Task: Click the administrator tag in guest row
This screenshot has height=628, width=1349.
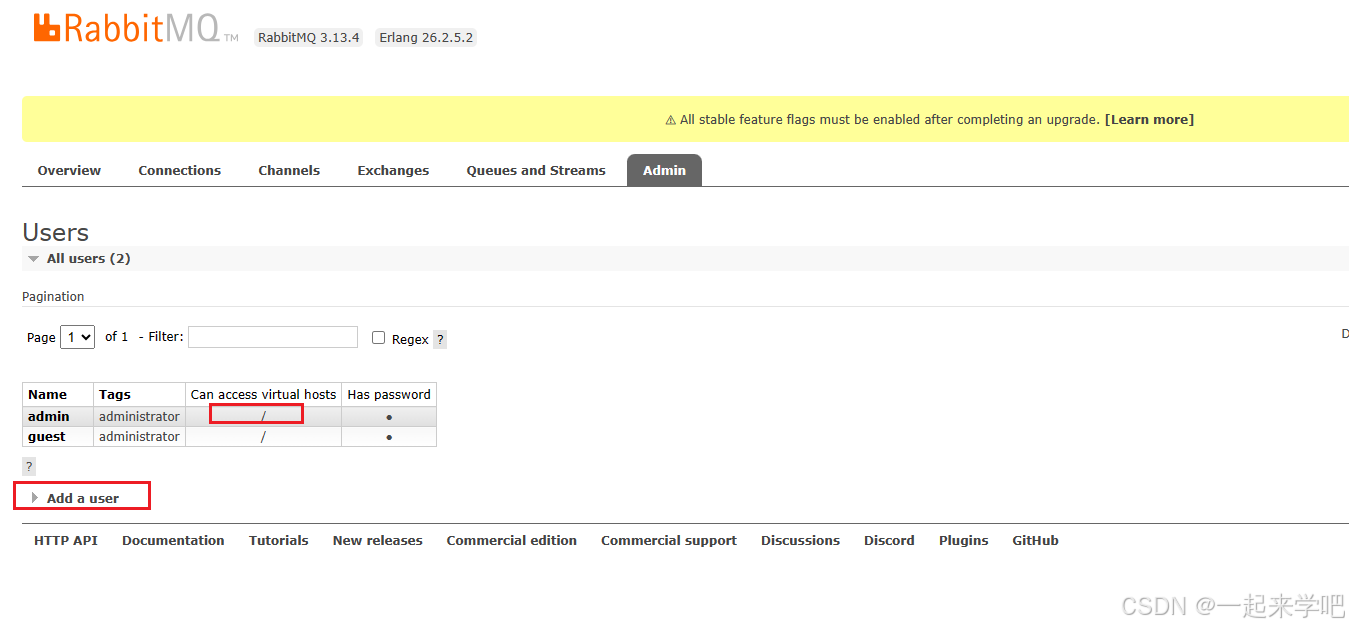Action: (139, 437)
